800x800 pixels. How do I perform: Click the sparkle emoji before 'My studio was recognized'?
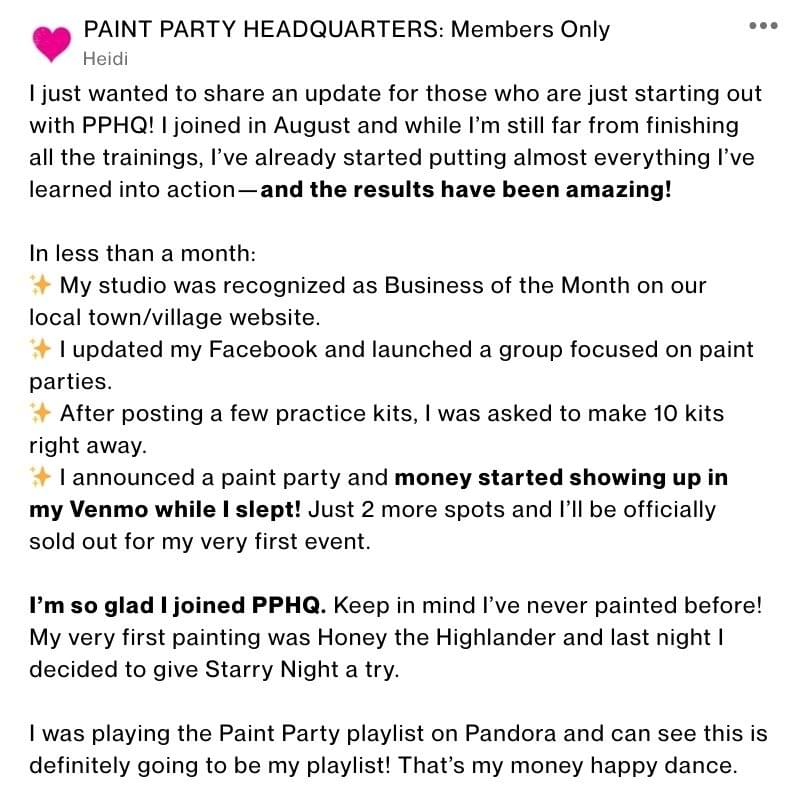tap(41, 285)
